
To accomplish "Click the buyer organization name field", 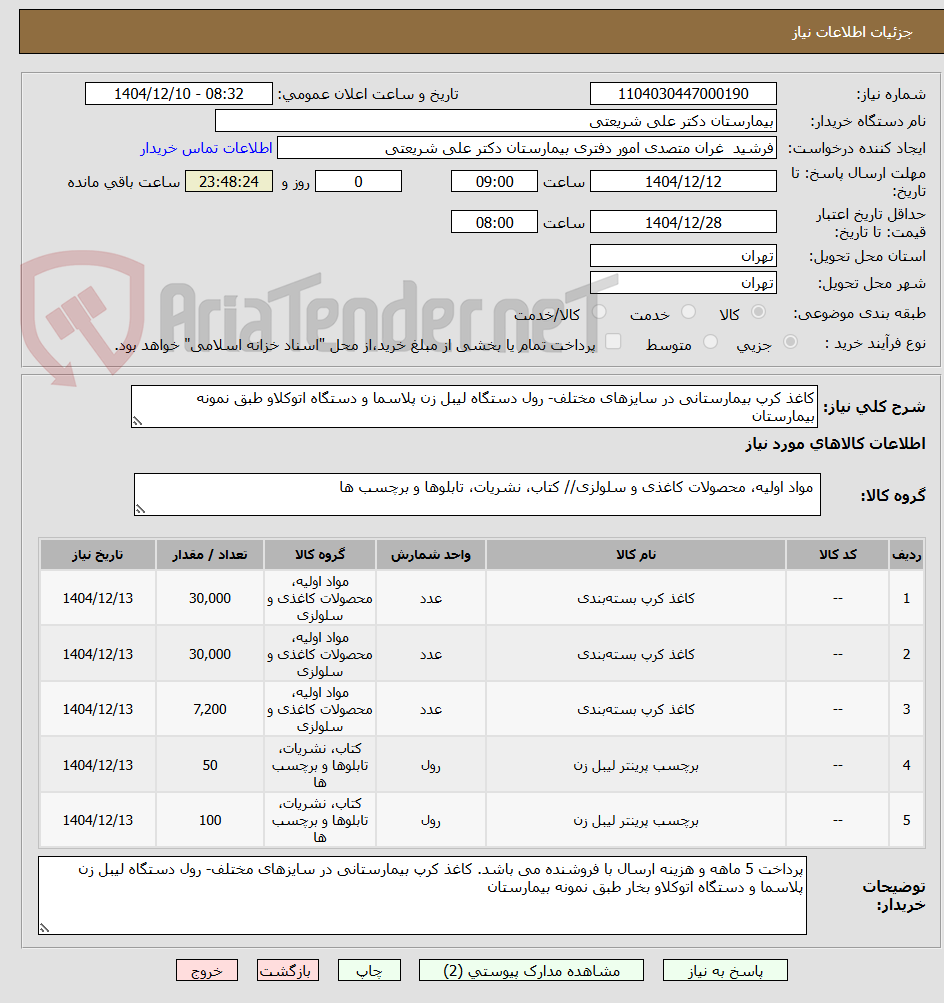I will coord(496,121).
